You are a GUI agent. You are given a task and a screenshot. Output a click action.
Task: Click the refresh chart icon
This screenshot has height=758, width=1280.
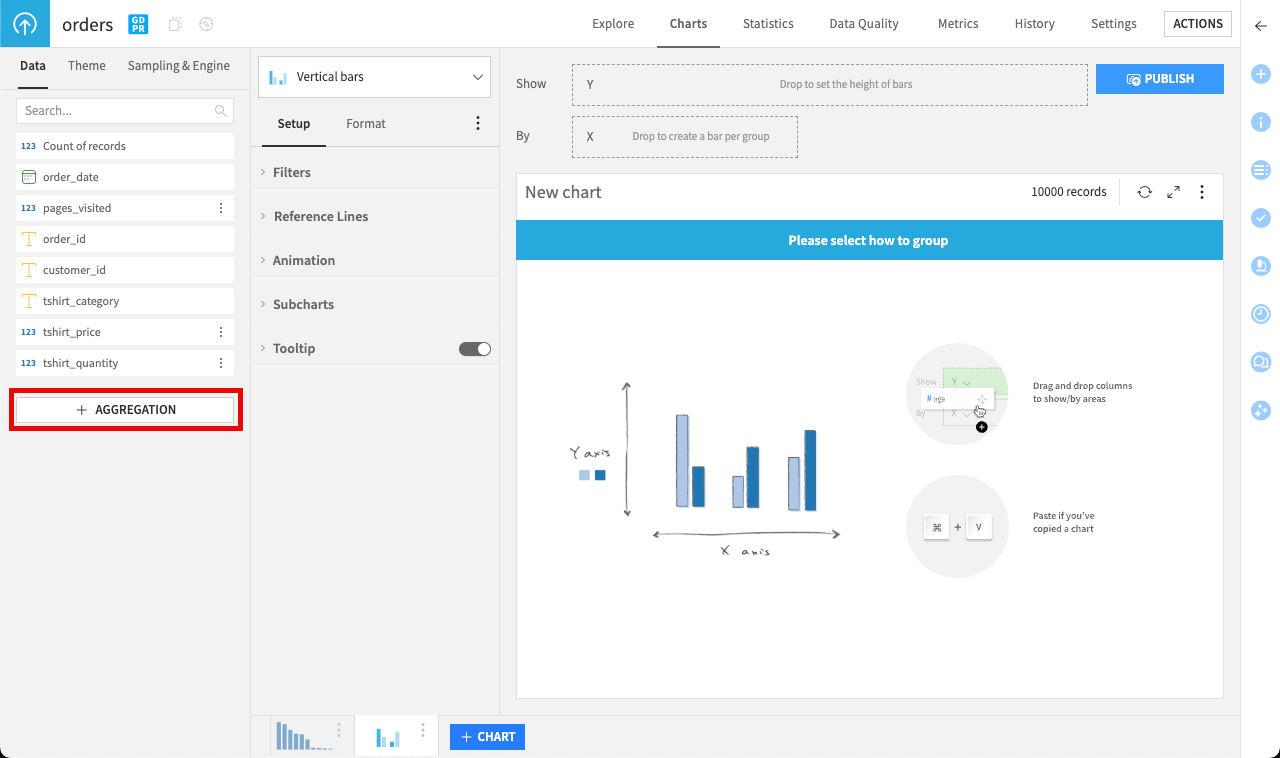point(1144,192)
